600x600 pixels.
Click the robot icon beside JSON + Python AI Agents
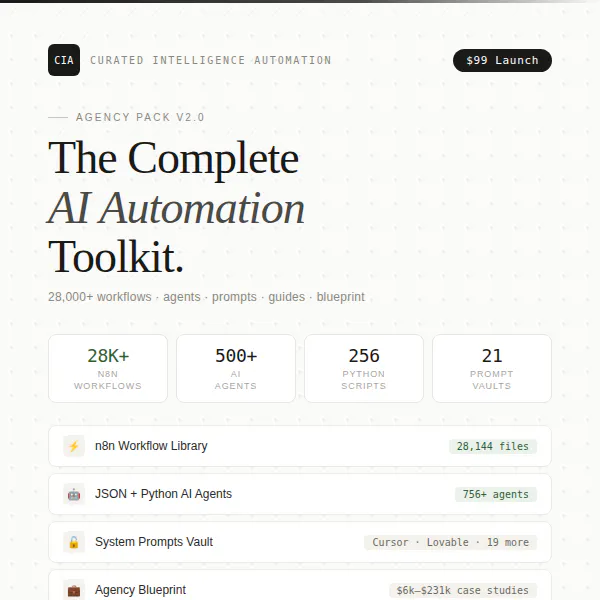click(74, 494)
